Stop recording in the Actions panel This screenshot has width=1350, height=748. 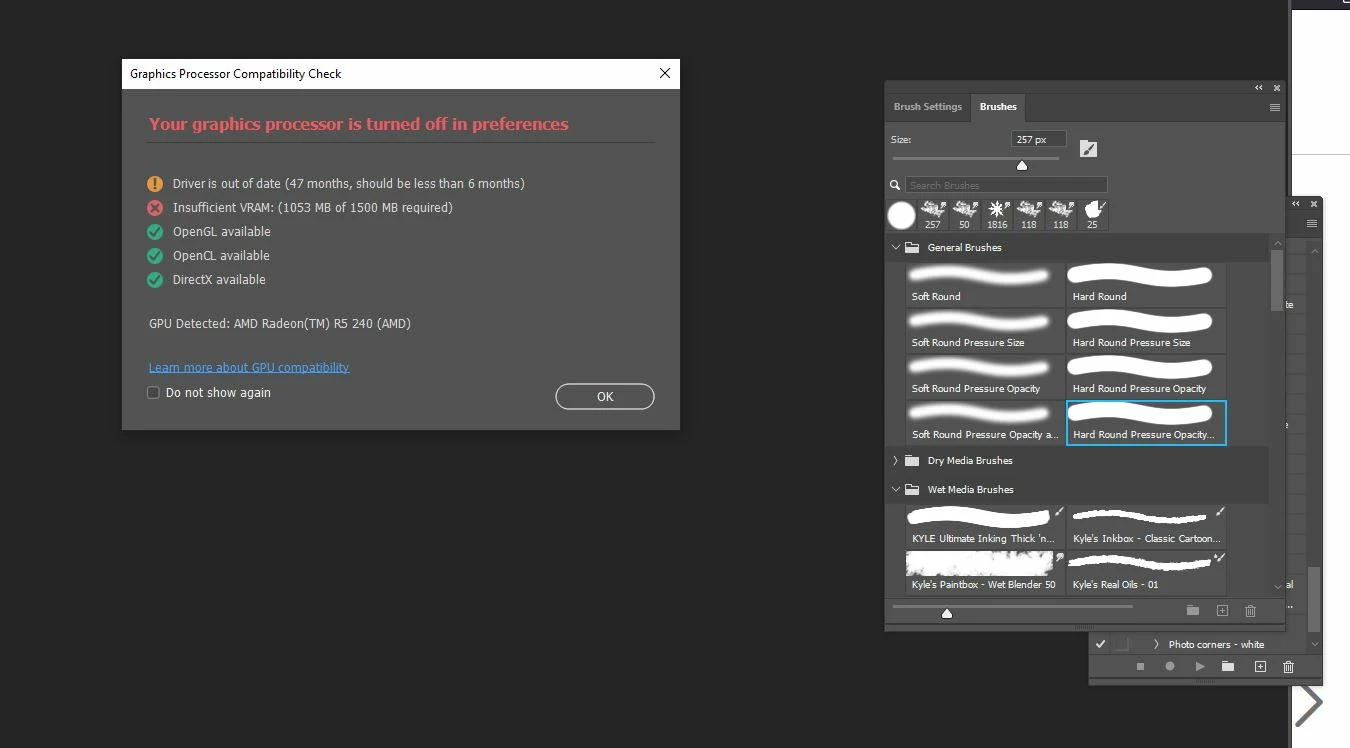1140,667
